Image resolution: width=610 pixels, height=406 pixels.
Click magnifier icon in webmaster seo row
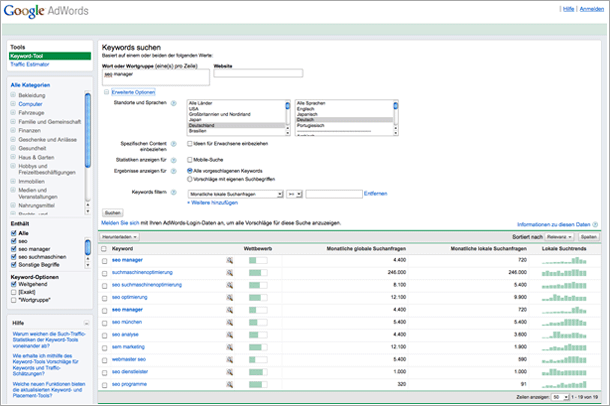[230, 360]
